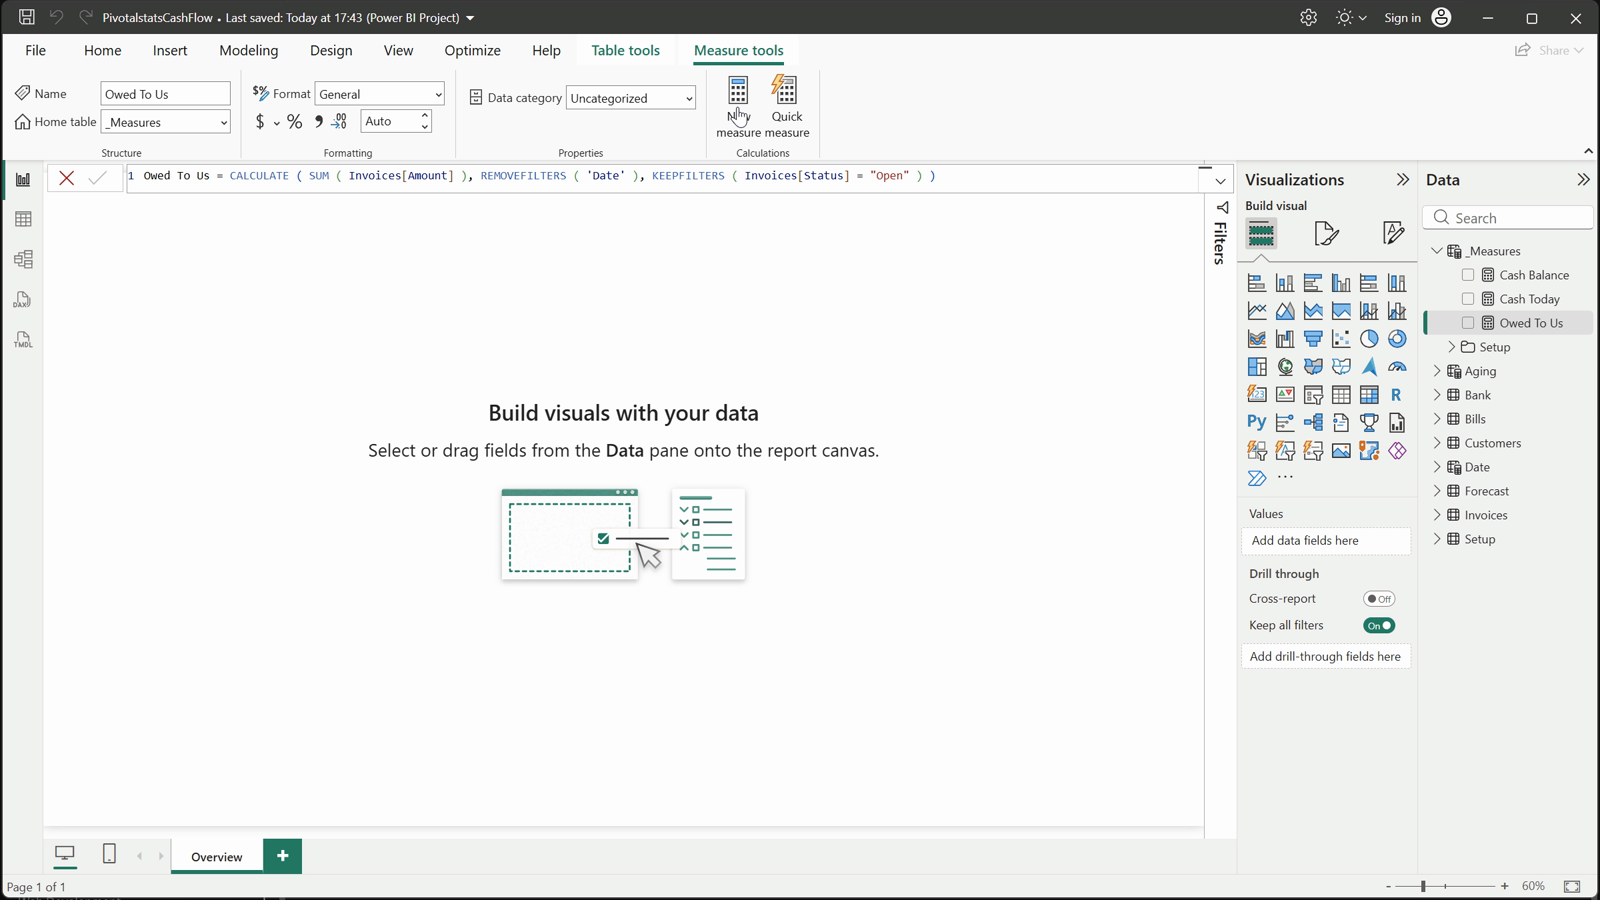Select the Python visual icon
Screen dimensions: 1600x900
(1257, 422)
